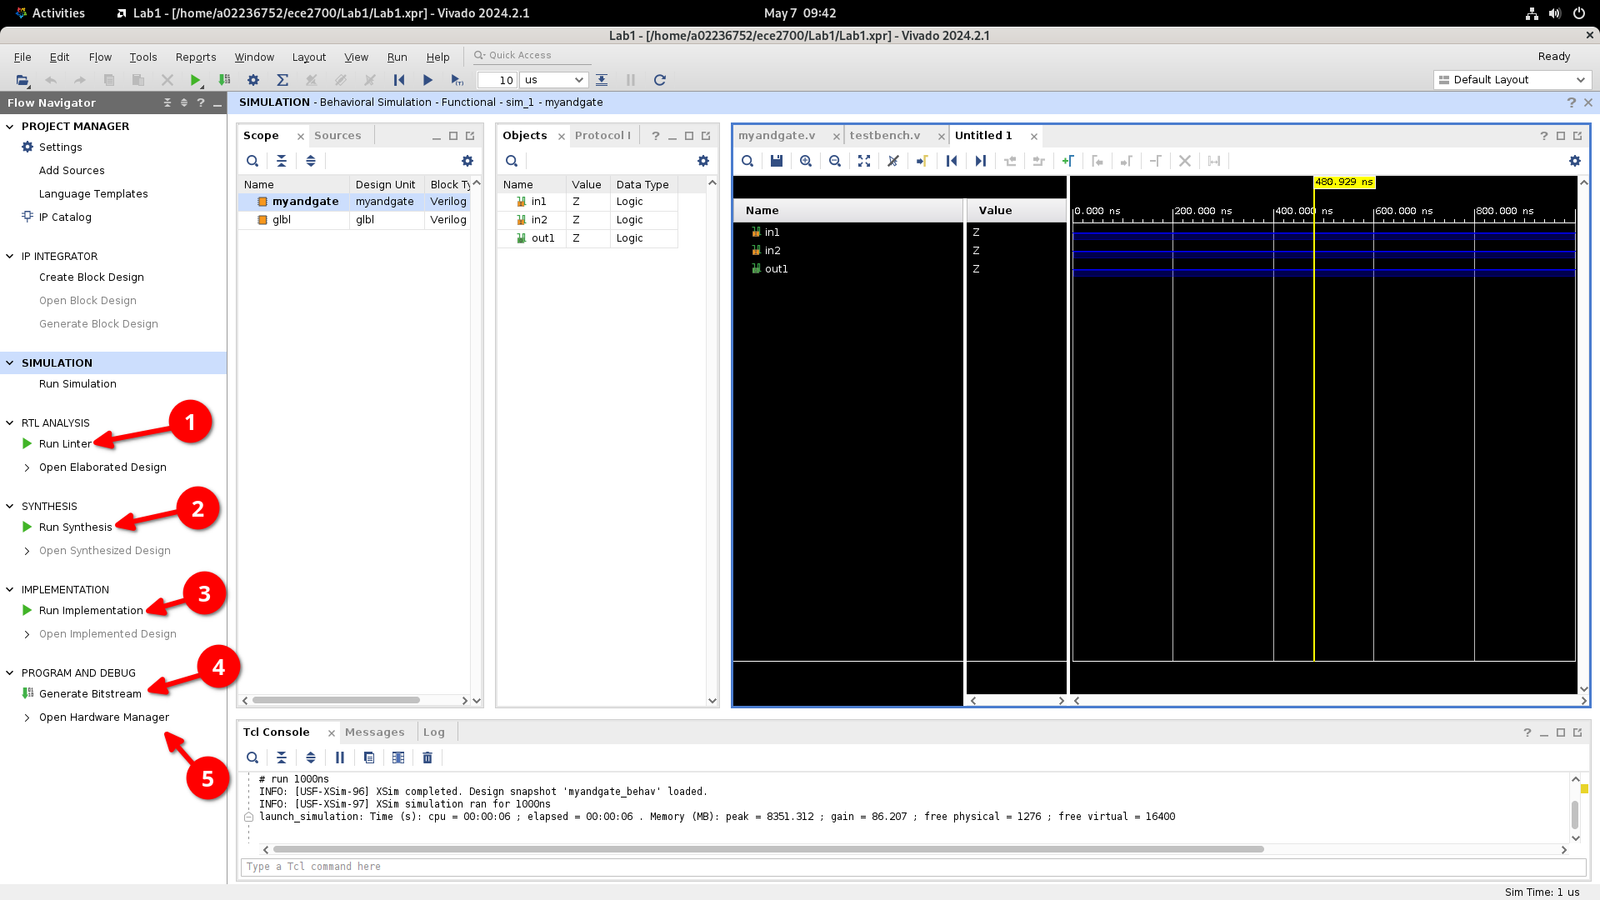Screen dimensions: 1600x900
Task: Switch to the testbench.v tab
Action: click(x=885, y=135)
